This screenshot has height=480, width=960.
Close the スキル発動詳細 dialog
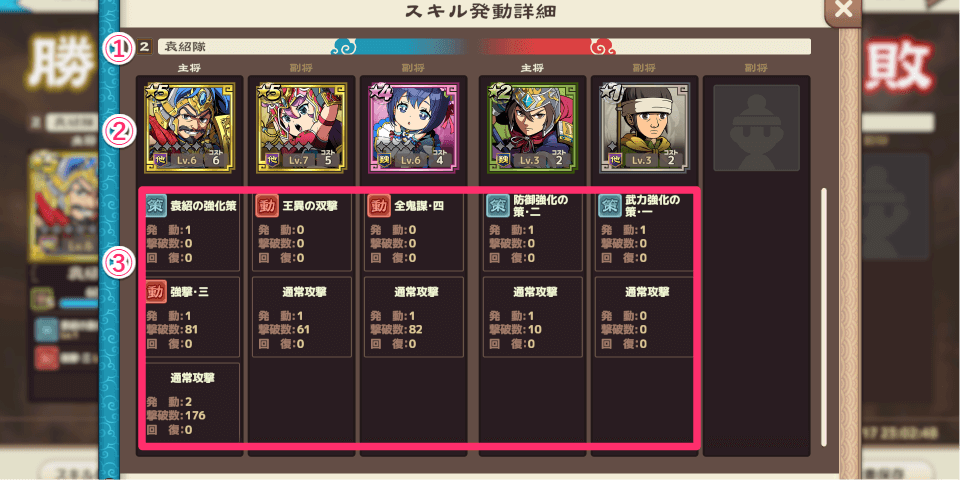click(843, 10)
